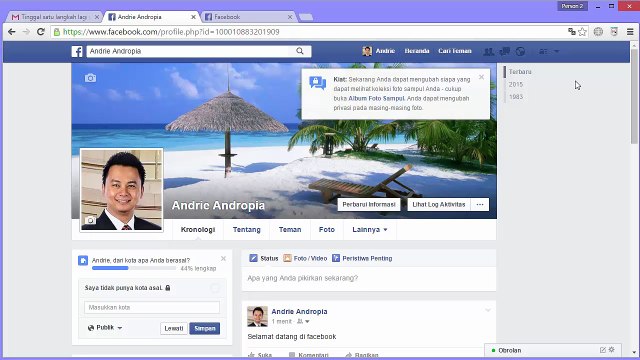The height and width of the screenshot is (360, 640).
Task: Close the Andrie Andropia tab
Action: tap(193, 17)
